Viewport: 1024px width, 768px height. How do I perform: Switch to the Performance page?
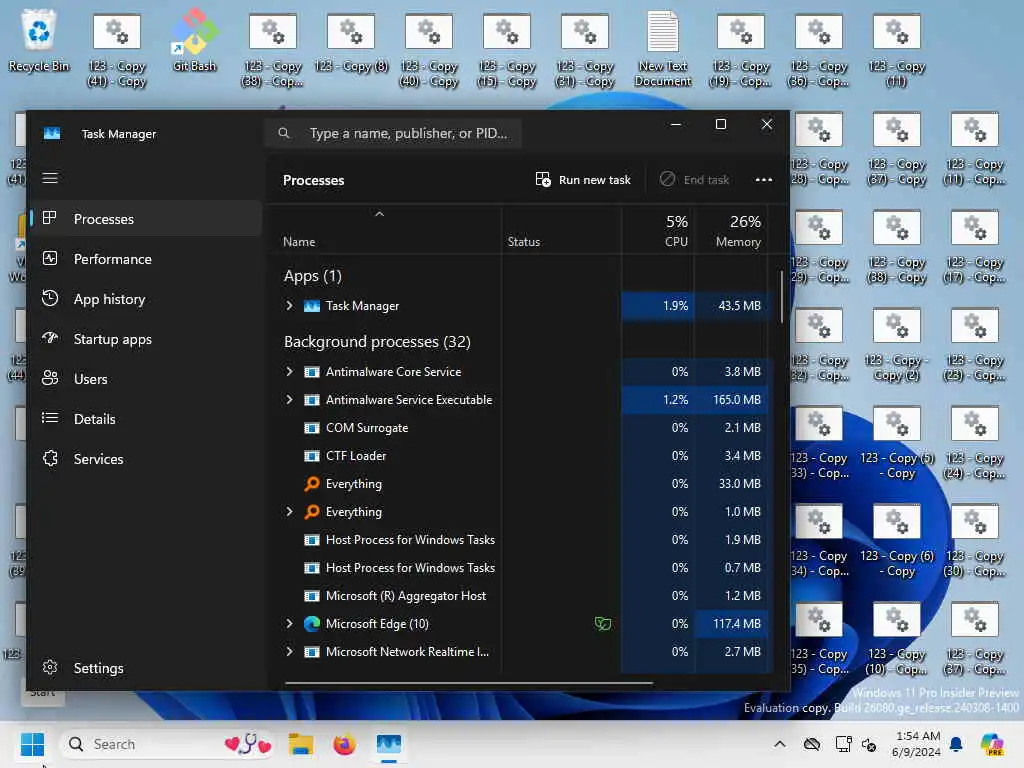(x=146, y=259)
